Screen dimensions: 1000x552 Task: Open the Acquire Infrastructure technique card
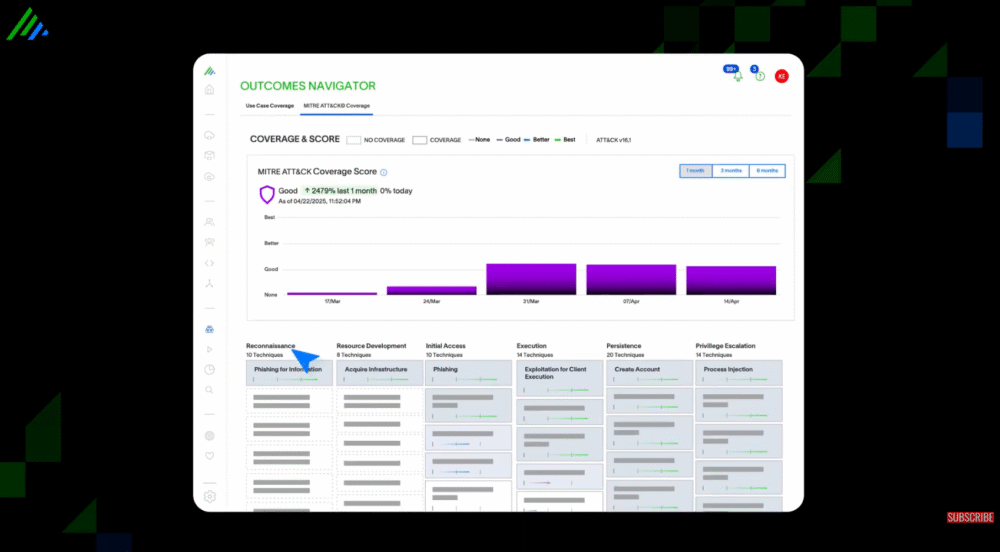pyautogui.click(x=379, y=373)
